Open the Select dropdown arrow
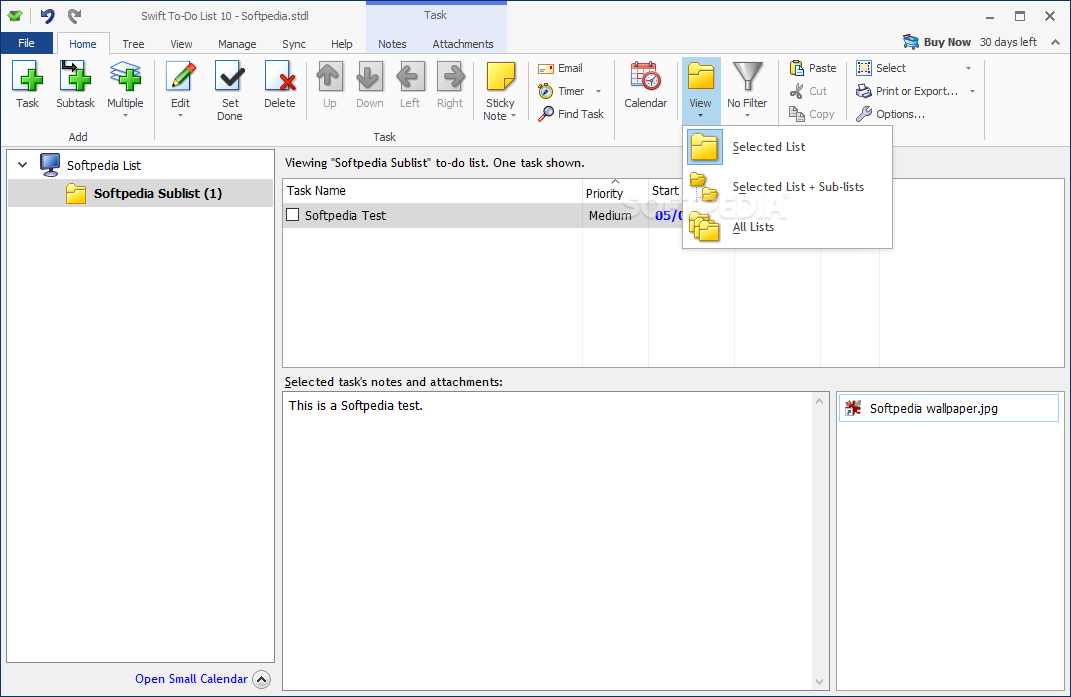 969,68
